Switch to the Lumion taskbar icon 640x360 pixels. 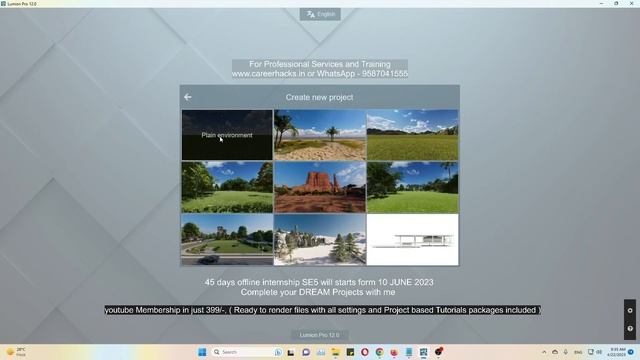424,352
